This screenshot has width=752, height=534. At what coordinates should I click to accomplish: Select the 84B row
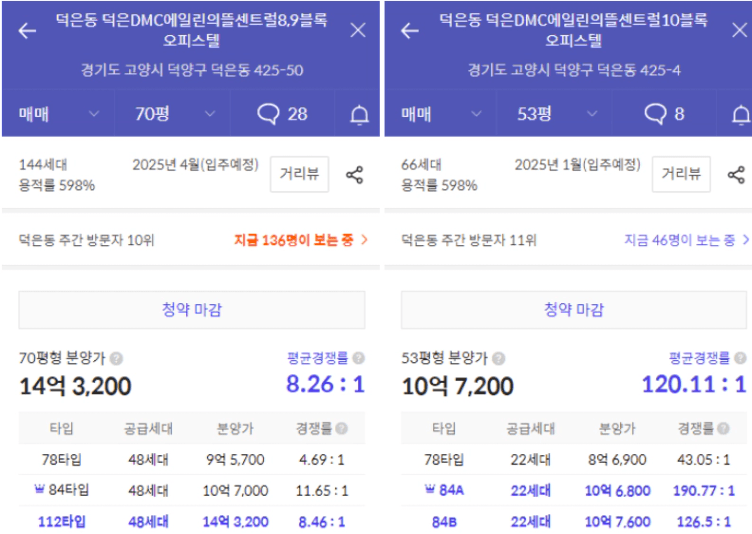click(x=574, y=521)
